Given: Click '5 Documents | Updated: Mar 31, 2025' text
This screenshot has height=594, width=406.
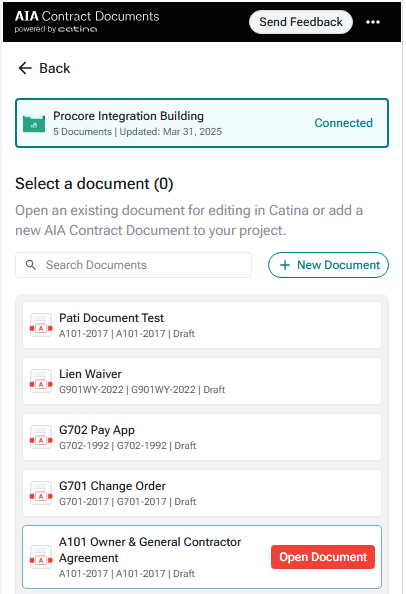Looking at the screenshot, I should (137, 132).
